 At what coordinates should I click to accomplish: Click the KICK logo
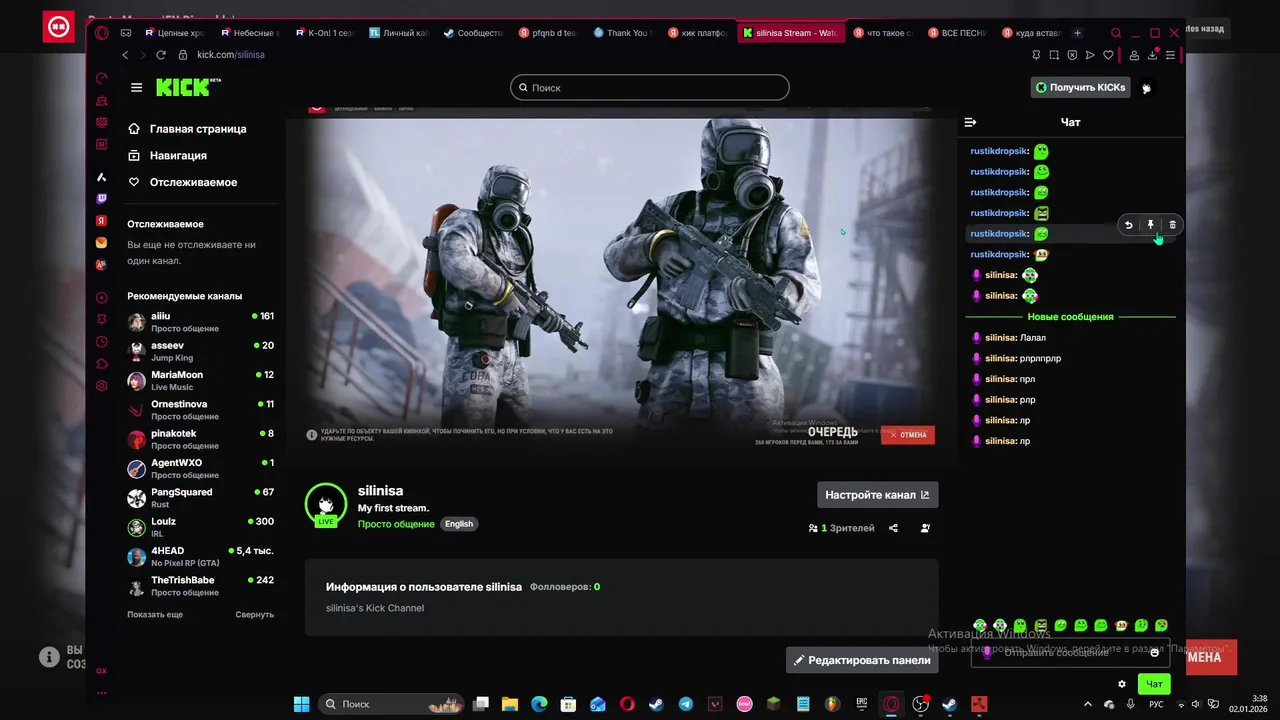[x=188, y=87]
